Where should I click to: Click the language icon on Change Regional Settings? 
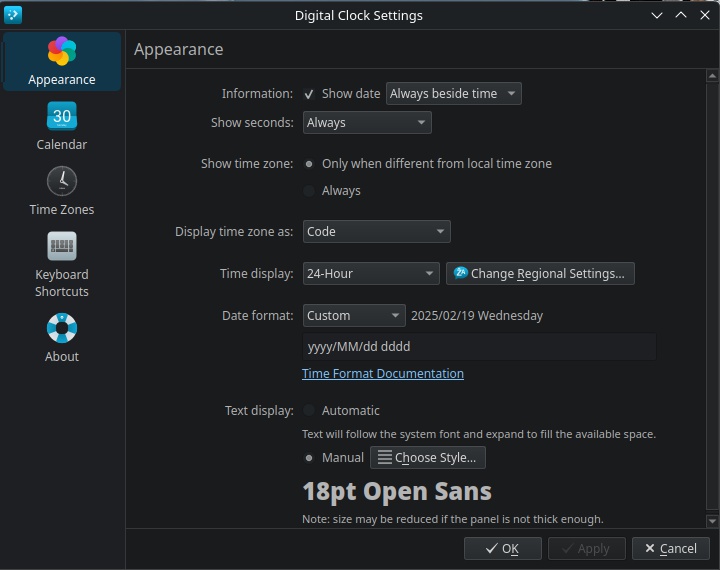click(x=460, y=273)
